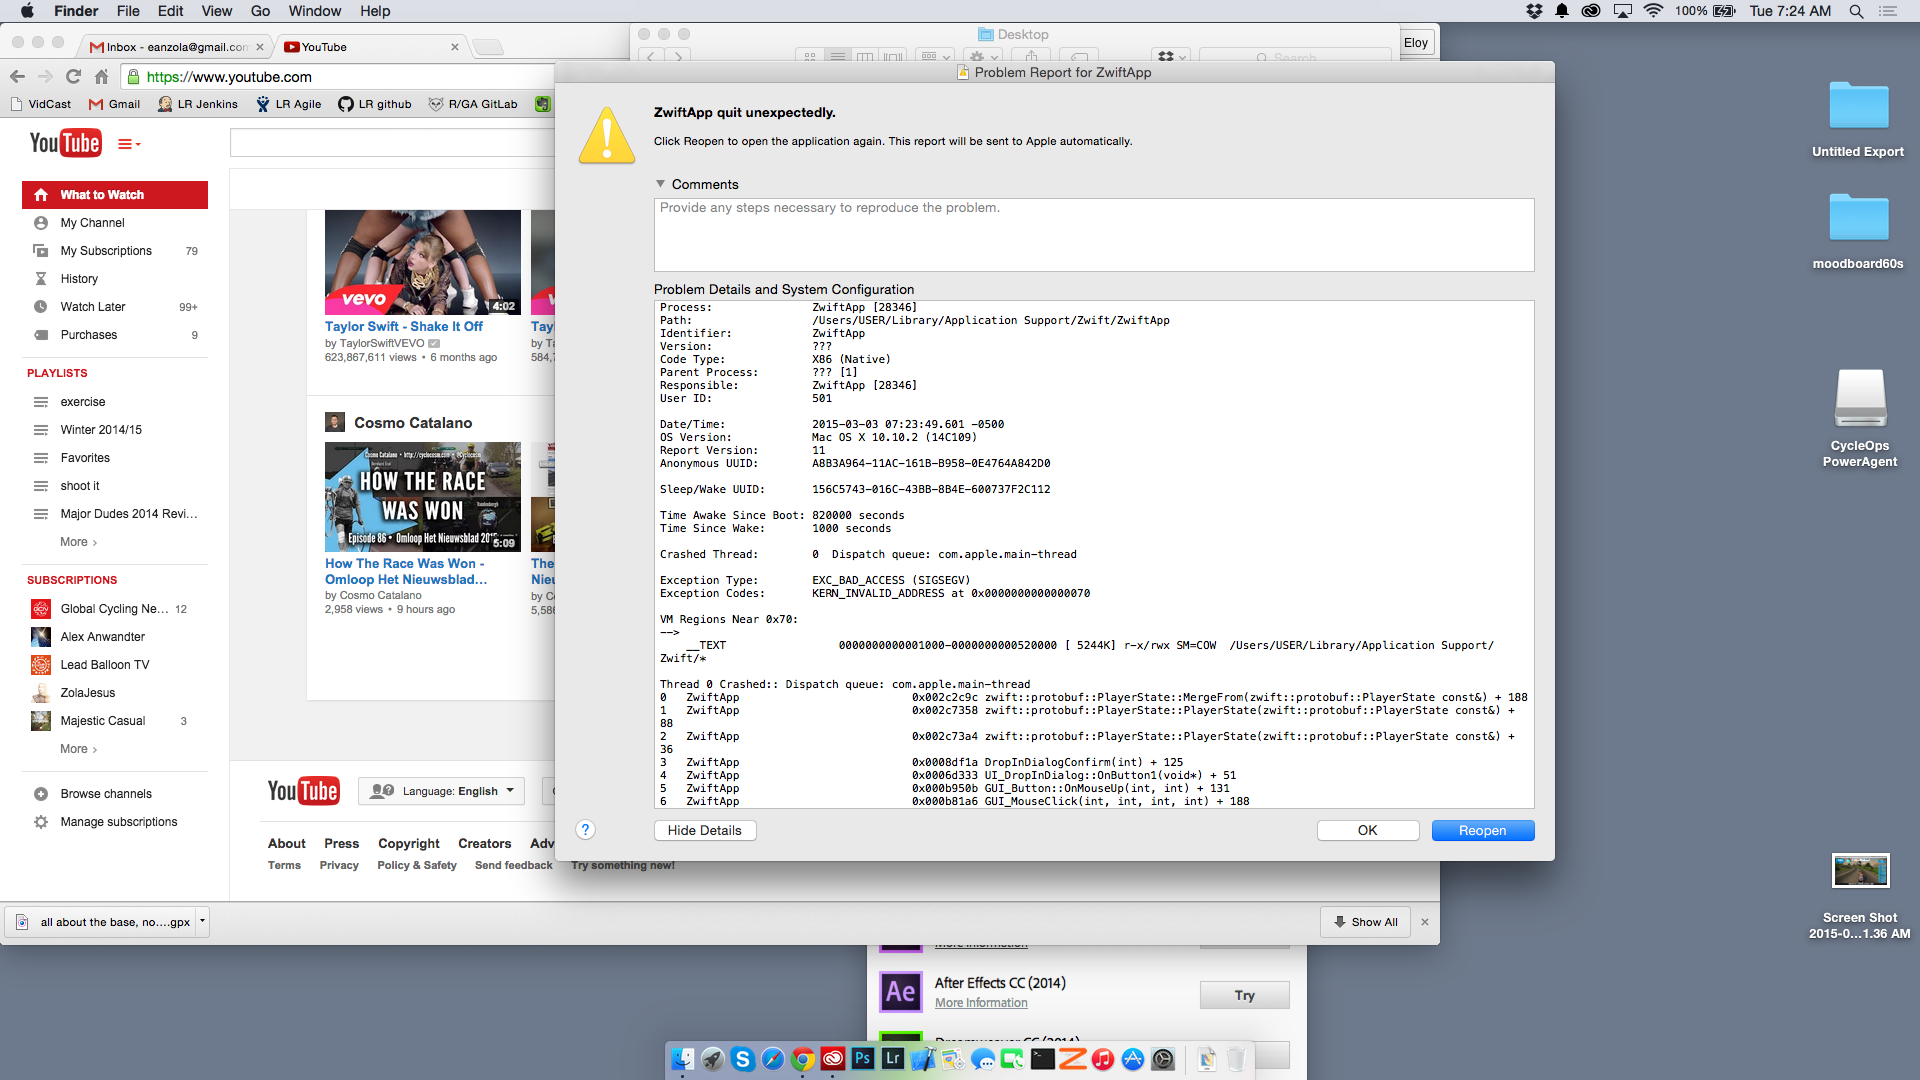1920x1080 pixels.
Task: Click the Hide Details button
Action: (705, 831)
